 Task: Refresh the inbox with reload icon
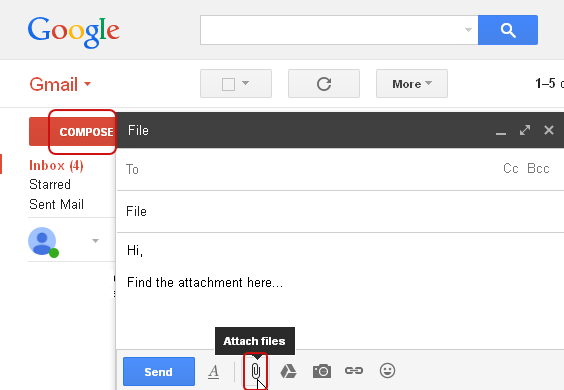[324, 83]
